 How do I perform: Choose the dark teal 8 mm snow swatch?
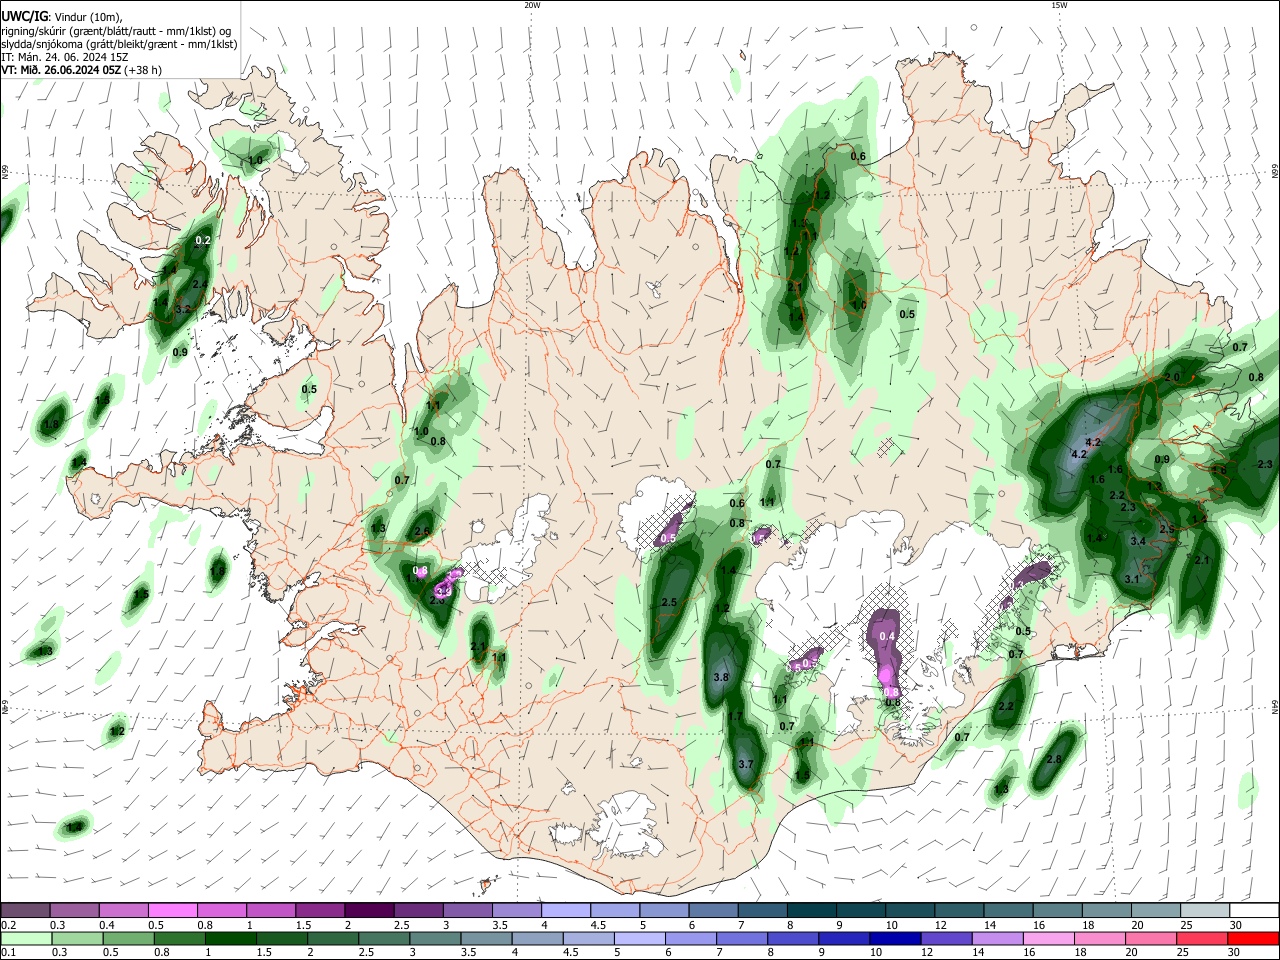tap(811, 910)
